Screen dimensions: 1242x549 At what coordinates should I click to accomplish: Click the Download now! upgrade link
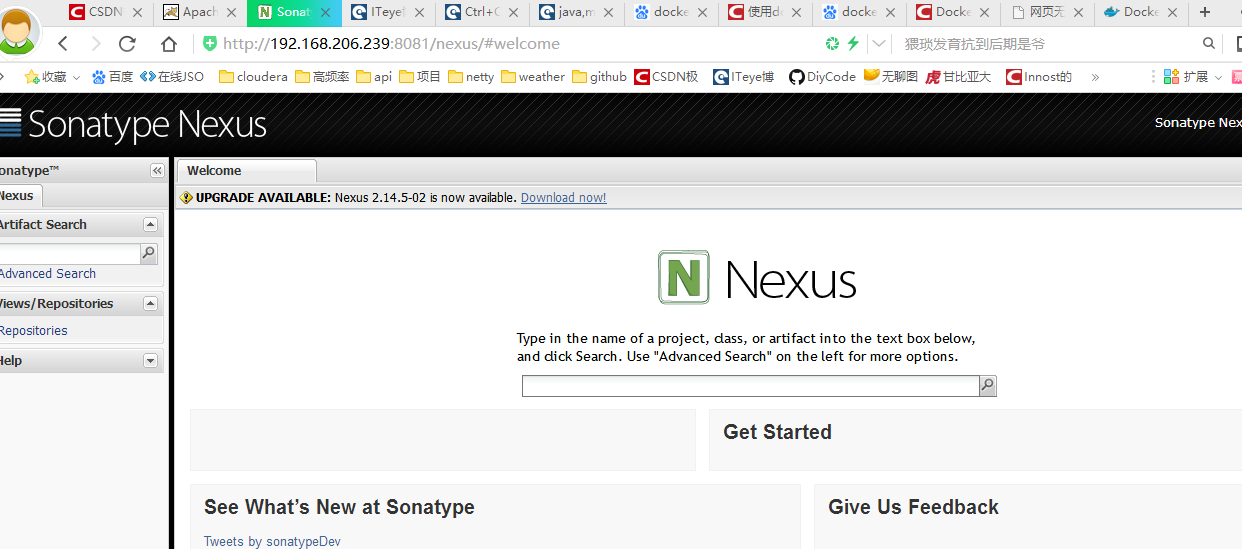(x=563, y=198)
